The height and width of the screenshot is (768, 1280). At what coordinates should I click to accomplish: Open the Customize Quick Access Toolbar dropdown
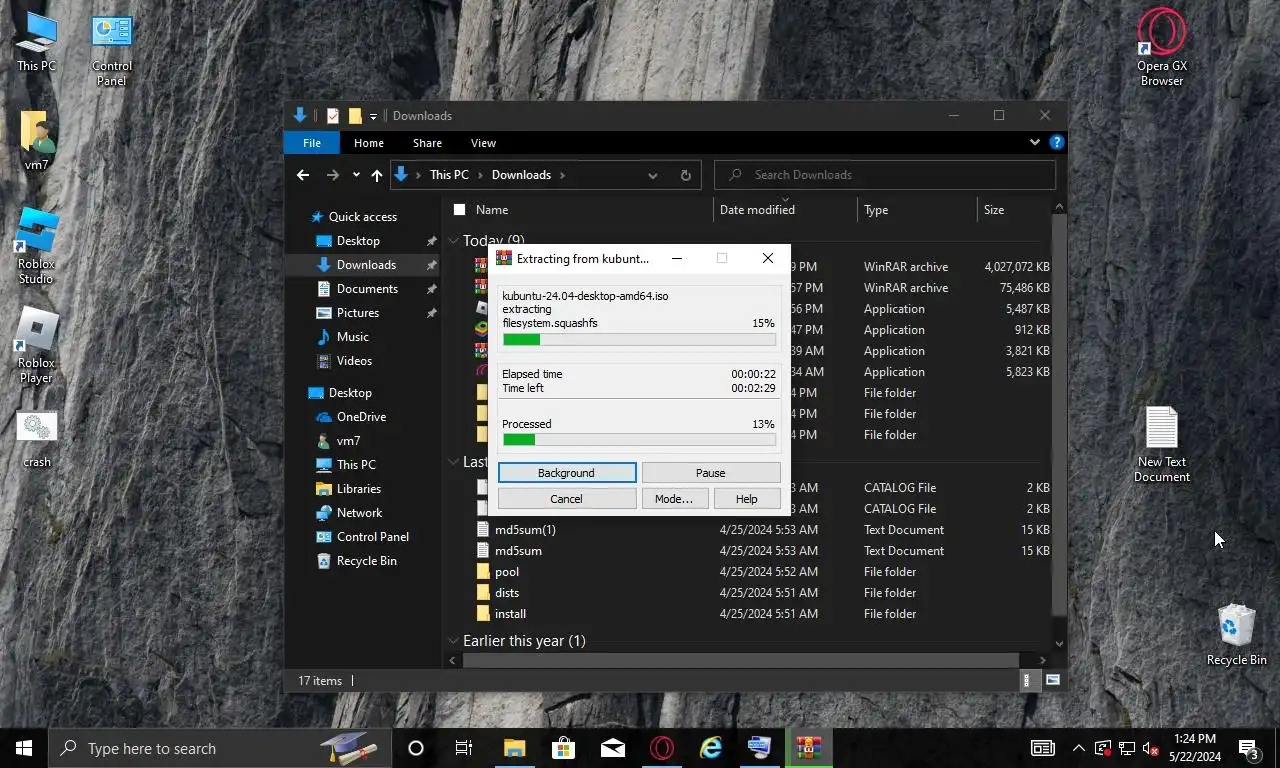click(x=373, y=116)
